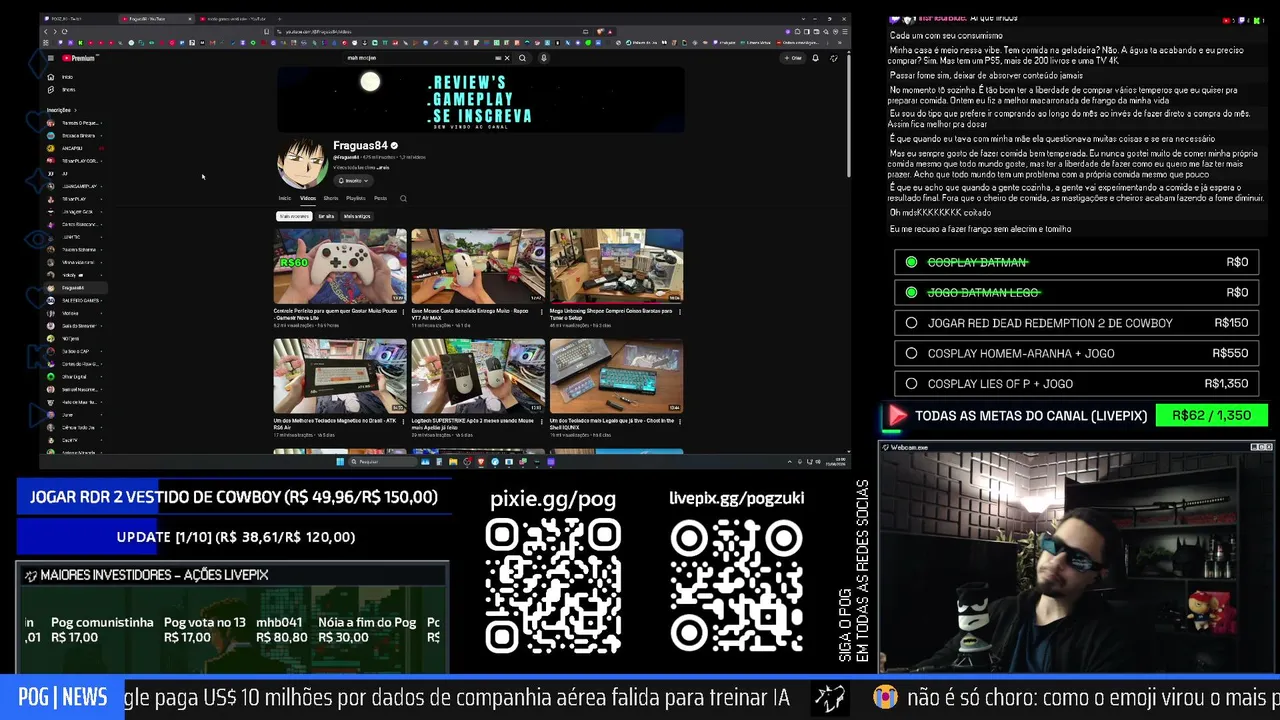Switch to the Shorts channel tab
1280x720 pixels.
(x=331, y=198)
